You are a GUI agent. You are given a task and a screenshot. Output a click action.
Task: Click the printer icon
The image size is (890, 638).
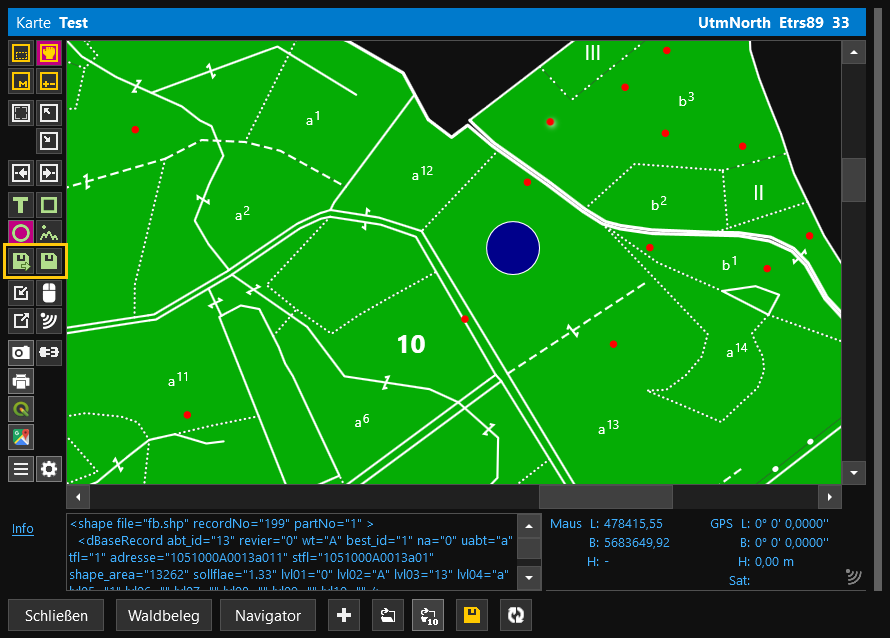click(21, 381)
